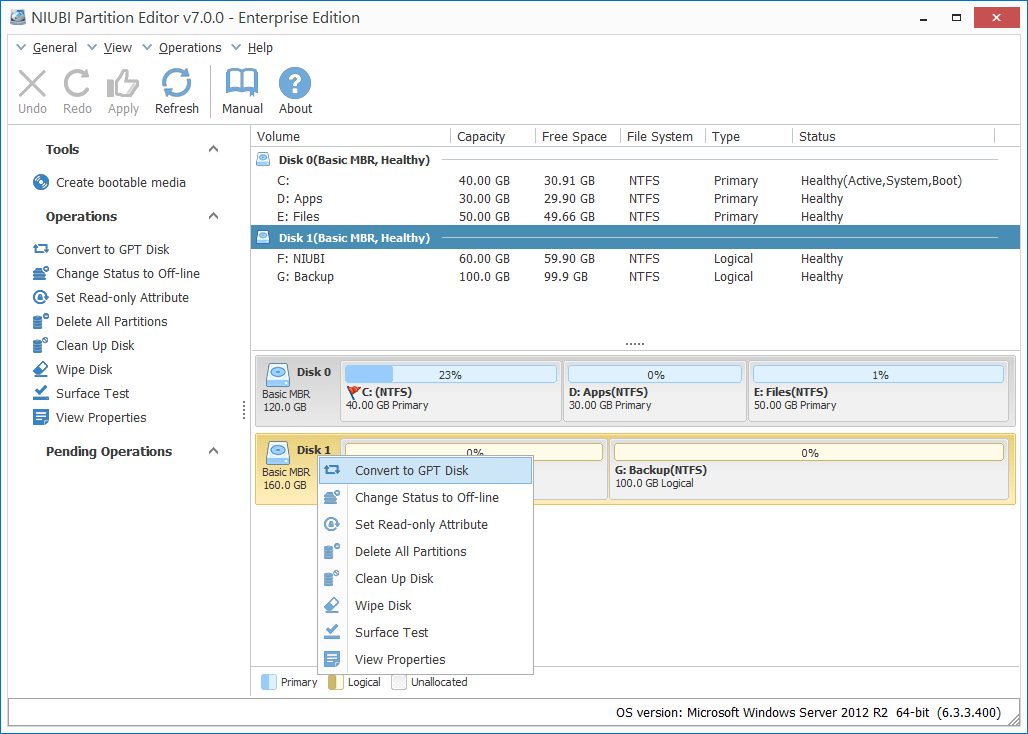Screen dimensions: 1028x734
Task: Click Set Read-only Attribute icon in context menu
Action: (332, 524)
